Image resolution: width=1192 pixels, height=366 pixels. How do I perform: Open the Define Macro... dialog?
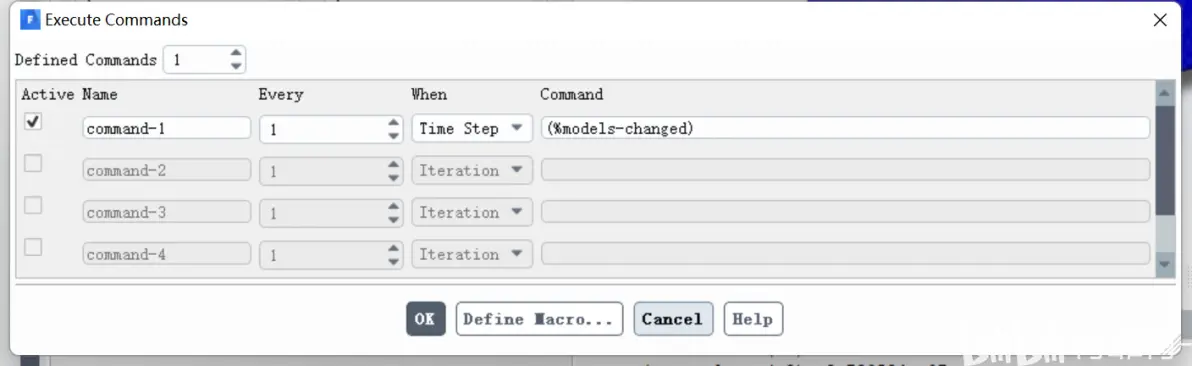(539, 319)
